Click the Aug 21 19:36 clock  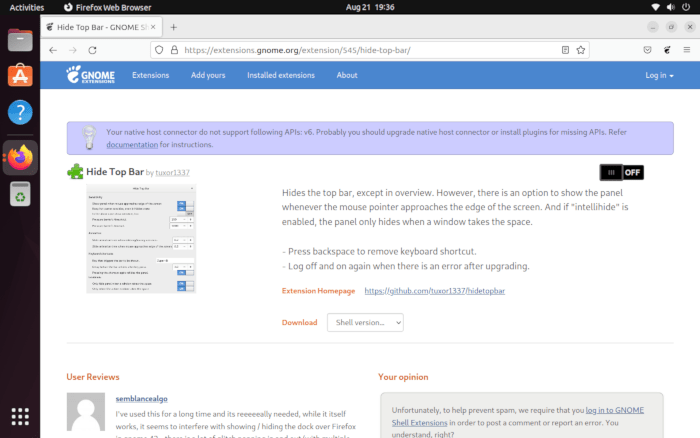(370, 7)
